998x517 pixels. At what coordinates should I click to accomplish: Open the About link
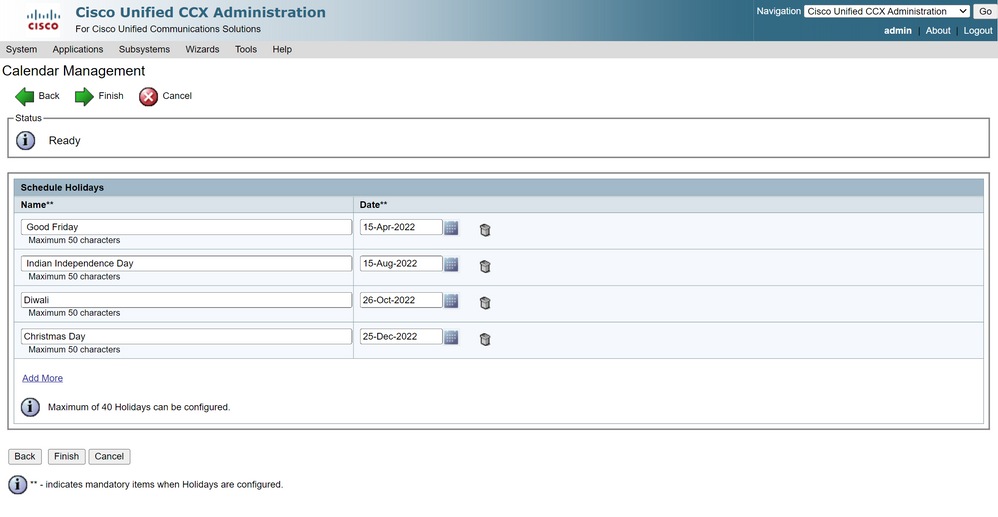tap(938, 31)
